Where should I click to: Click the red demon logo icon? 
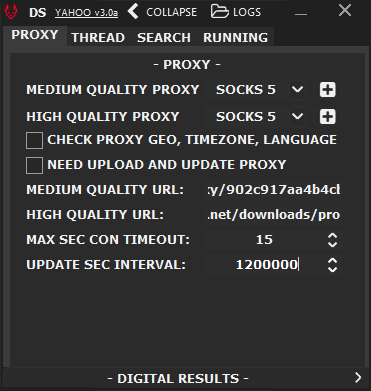[x=11, y=12]
